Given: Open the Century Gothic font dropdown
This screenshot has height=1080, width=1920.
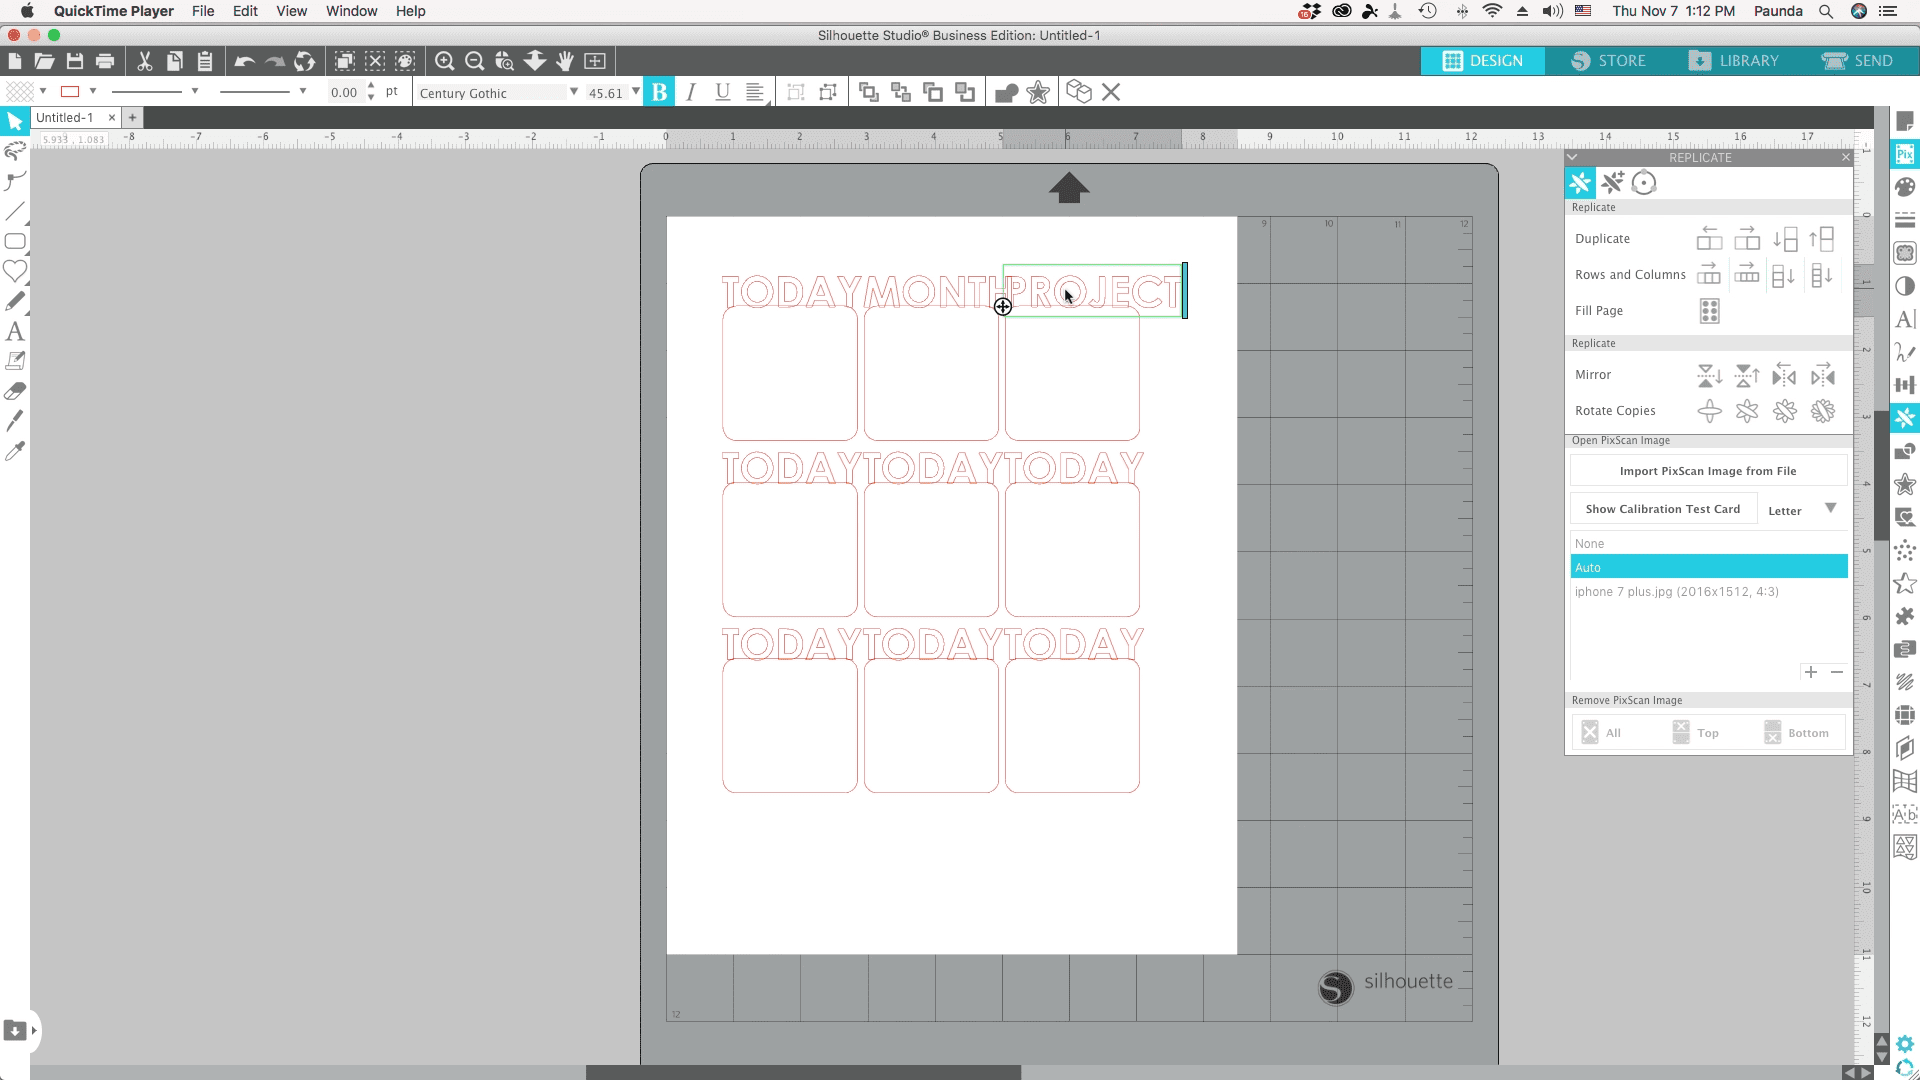Looking at the screenshot, I should pyautogui.click(x=573, y=92).
